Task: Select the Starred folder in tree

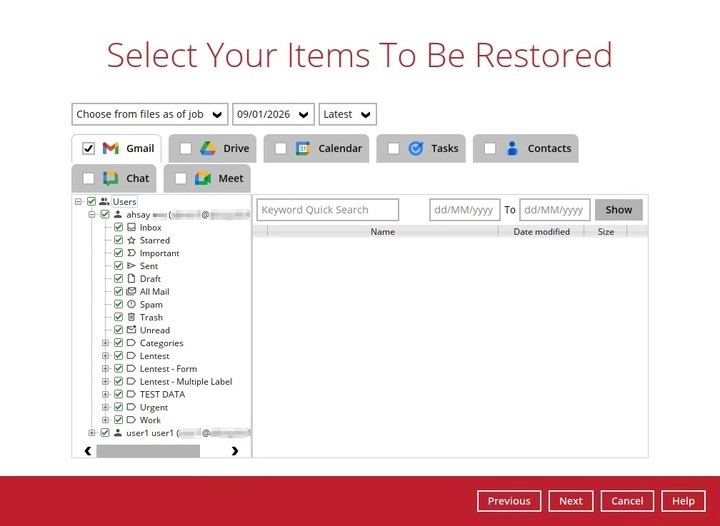Action: pyautogui.click(x=154, y=241)
